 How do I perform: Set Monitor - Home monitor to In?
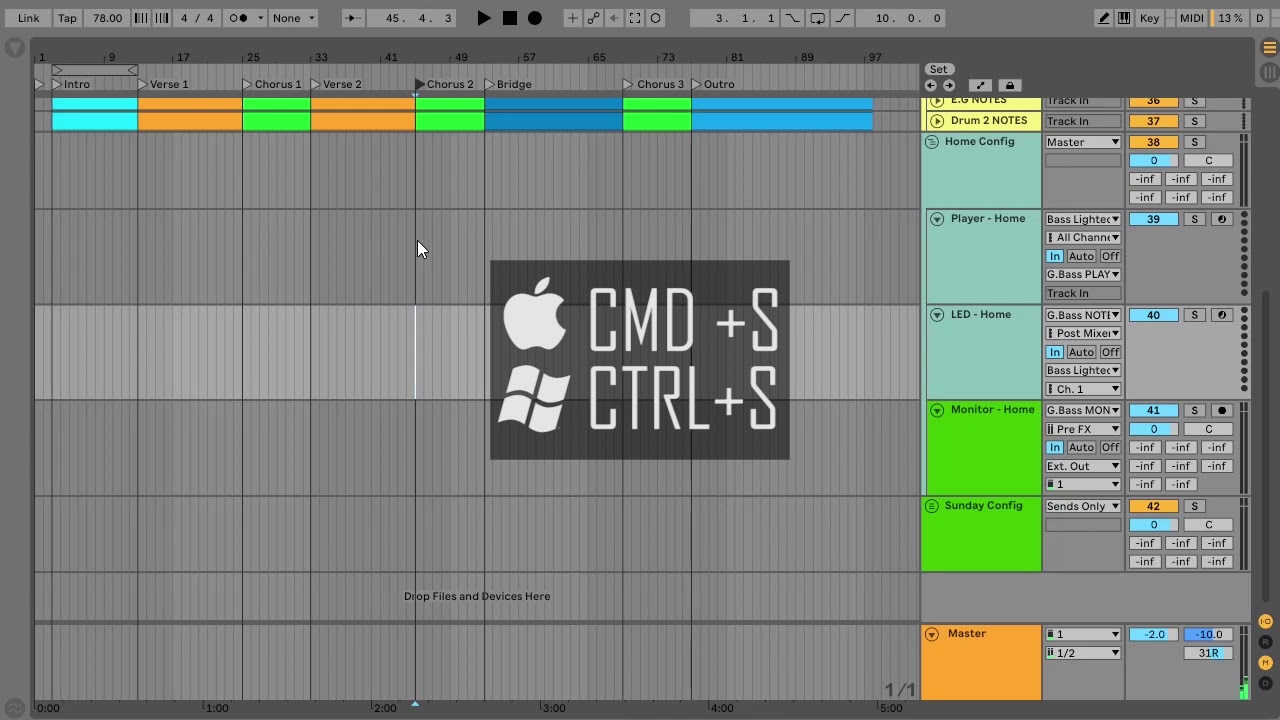[x=1054, y=447]
